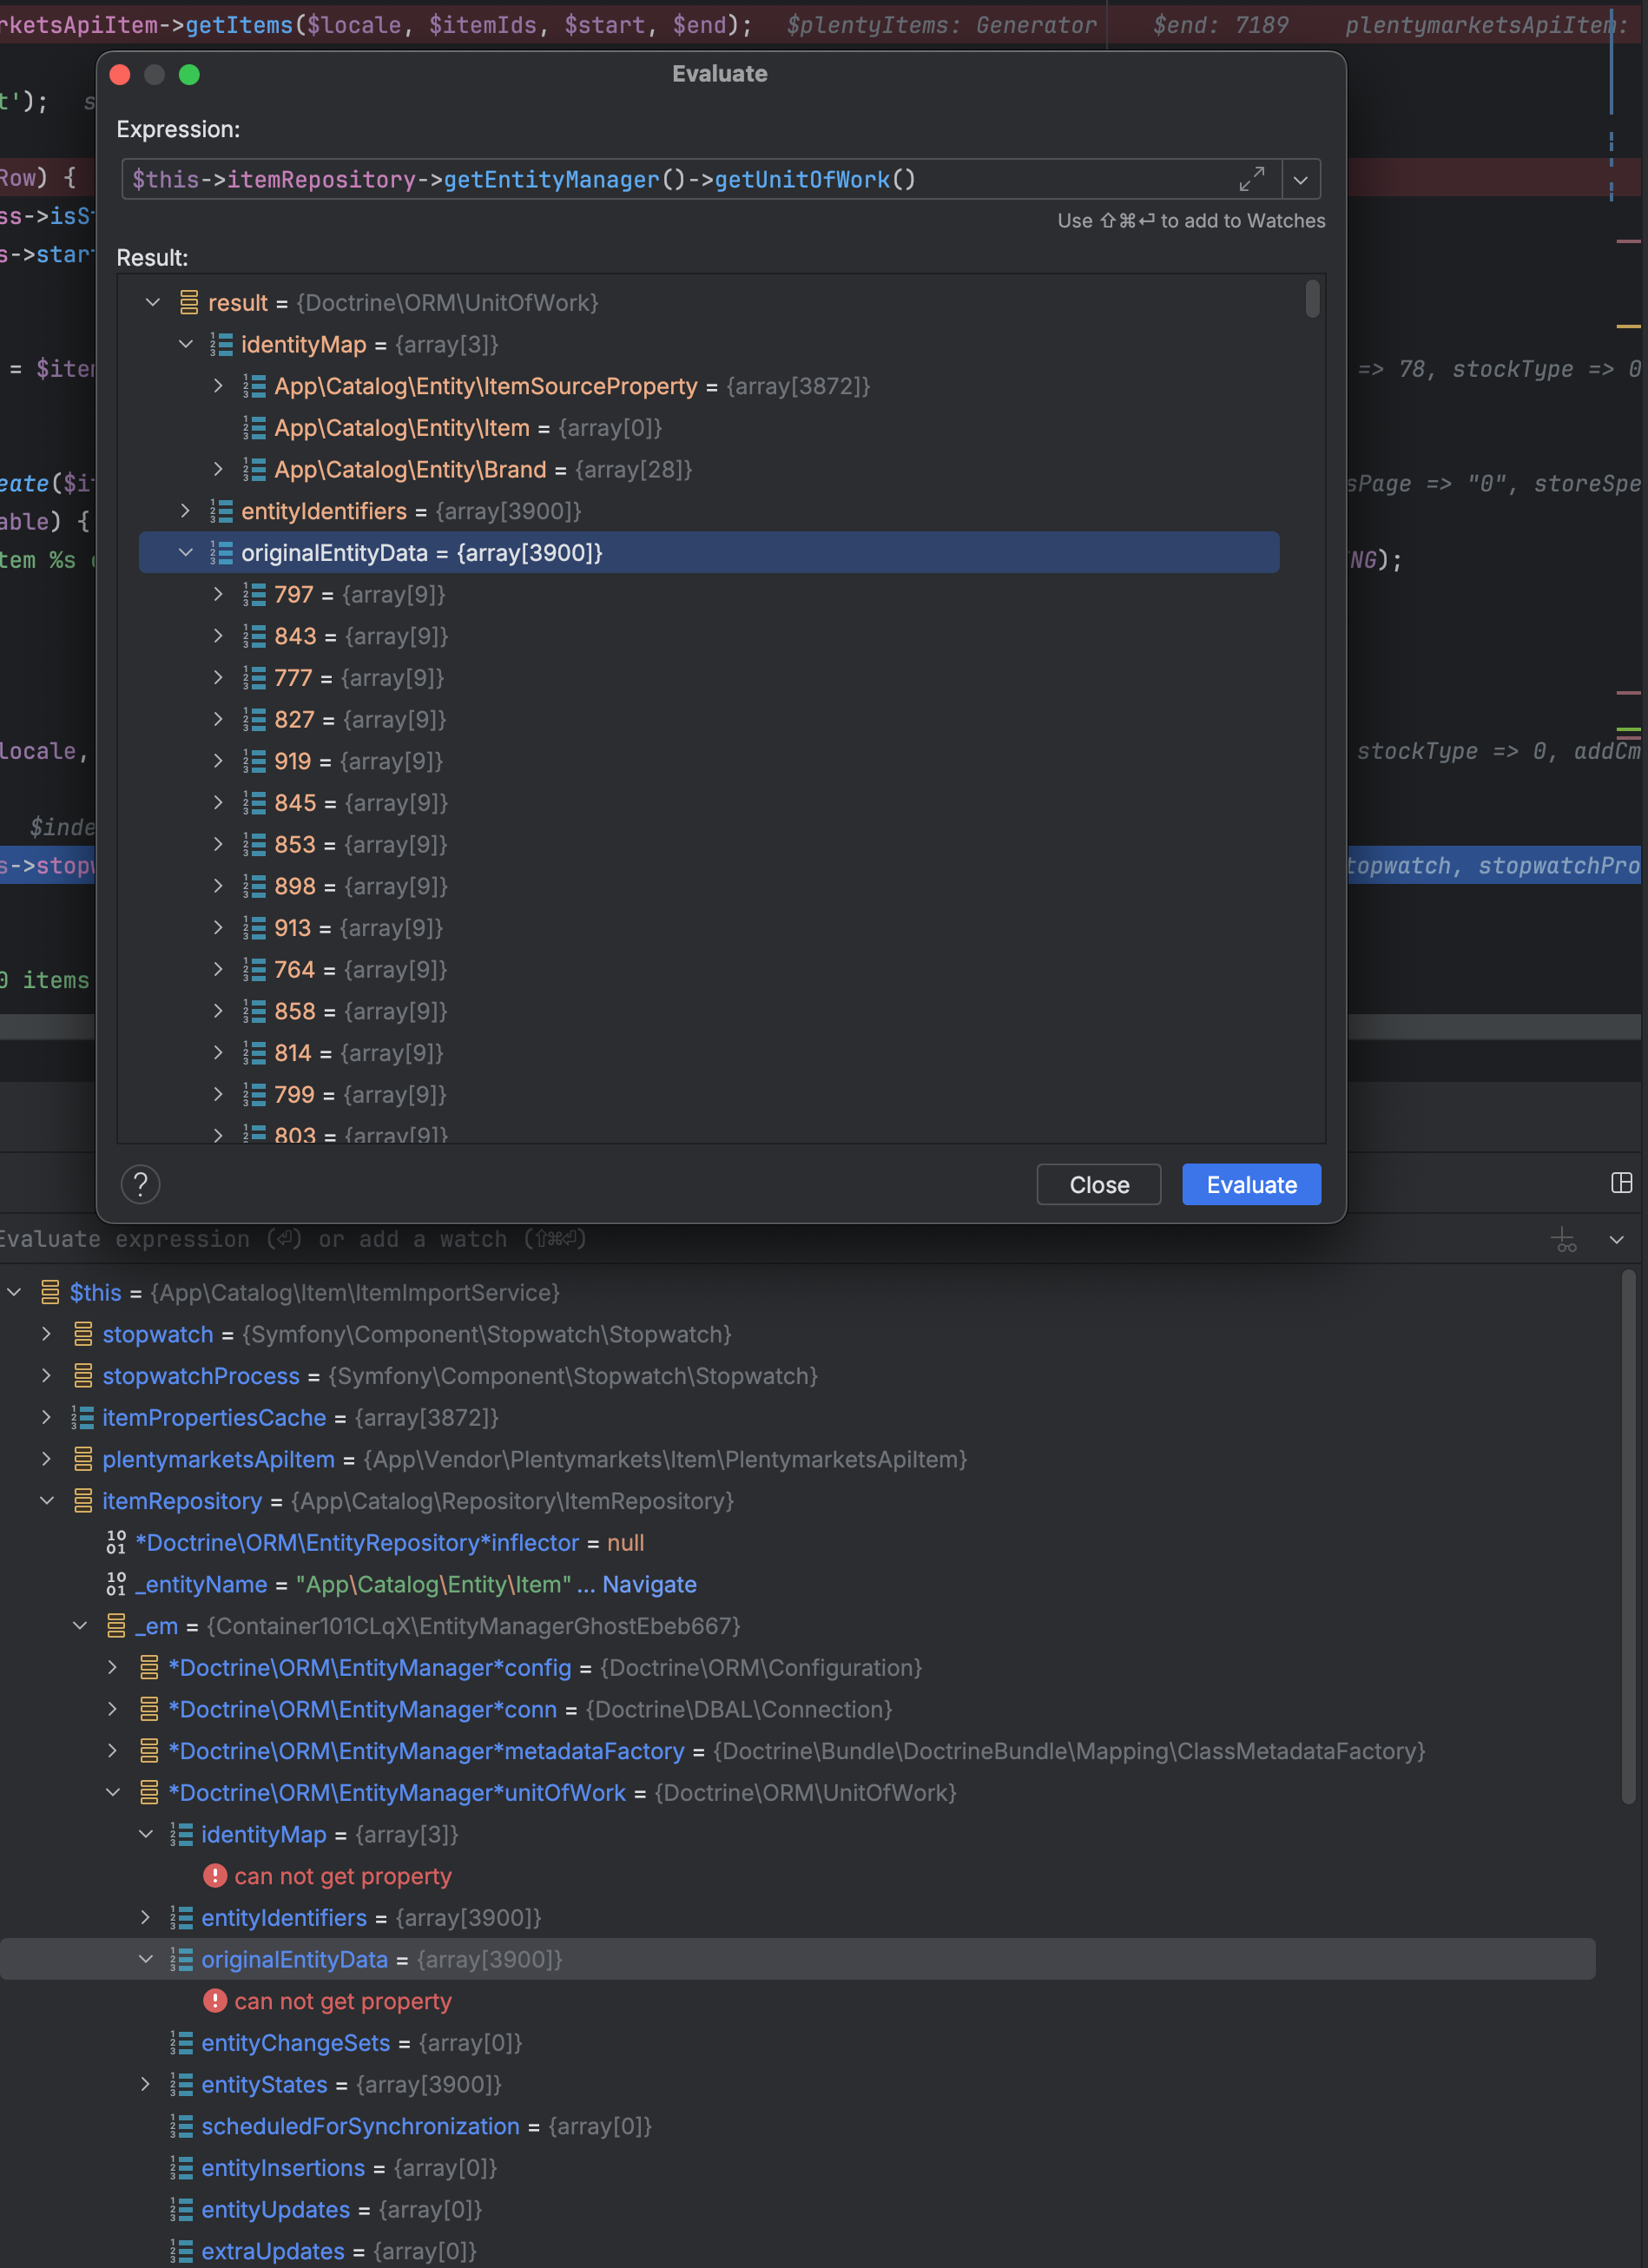
Task: Select the entityUpdates row
Action: pos(797,2209)
